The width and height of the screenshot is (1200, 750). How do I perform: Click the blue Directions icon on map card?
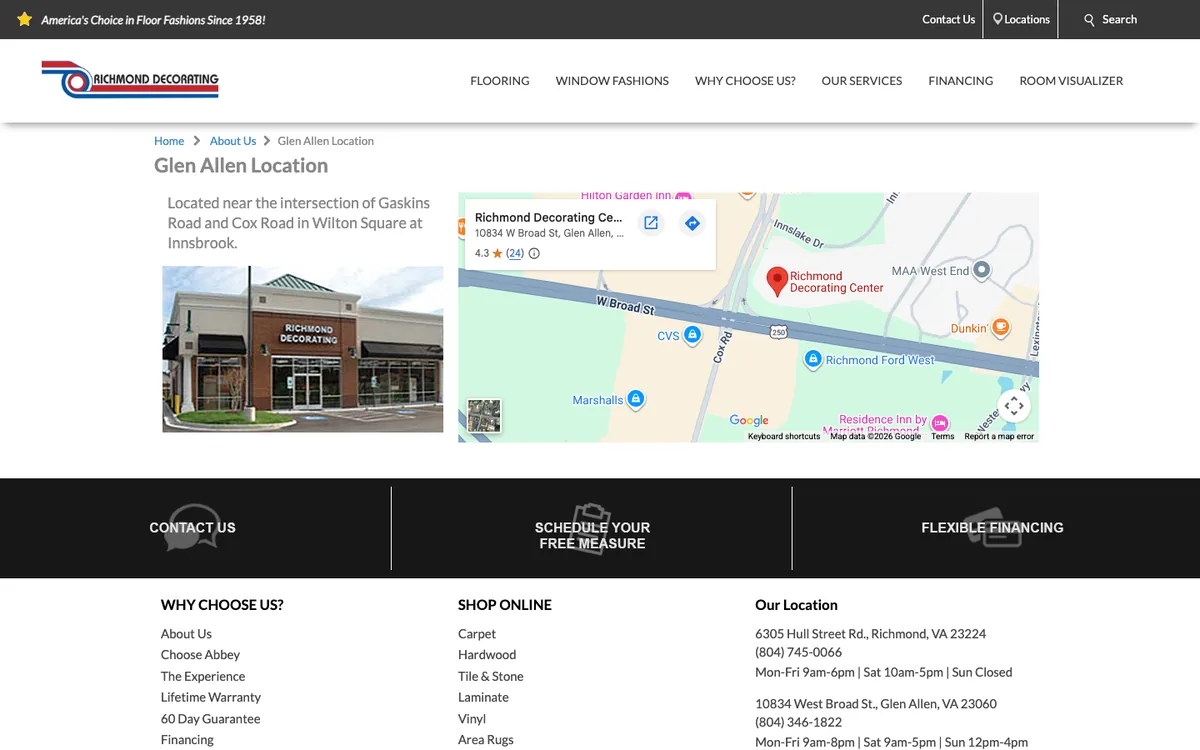click(x=692, y=223)
